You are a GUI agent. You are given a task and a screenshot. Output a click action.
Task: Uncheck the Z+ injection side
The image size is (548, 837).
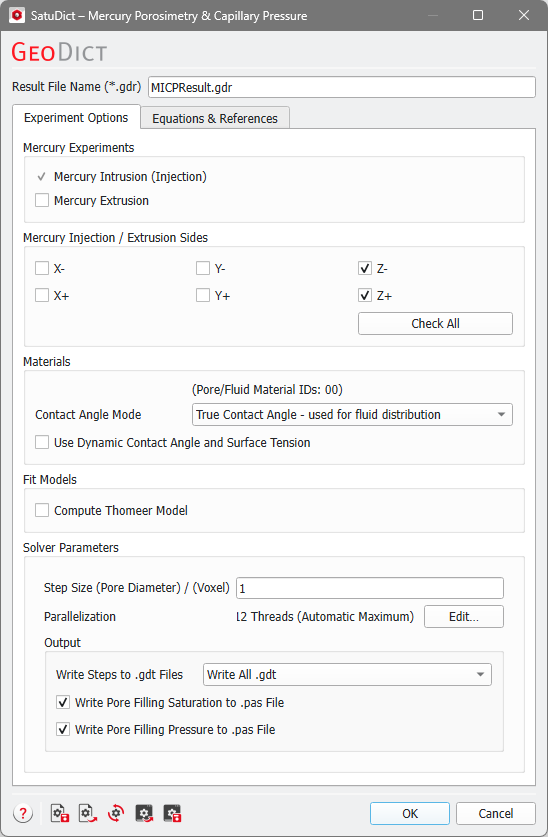365,295
